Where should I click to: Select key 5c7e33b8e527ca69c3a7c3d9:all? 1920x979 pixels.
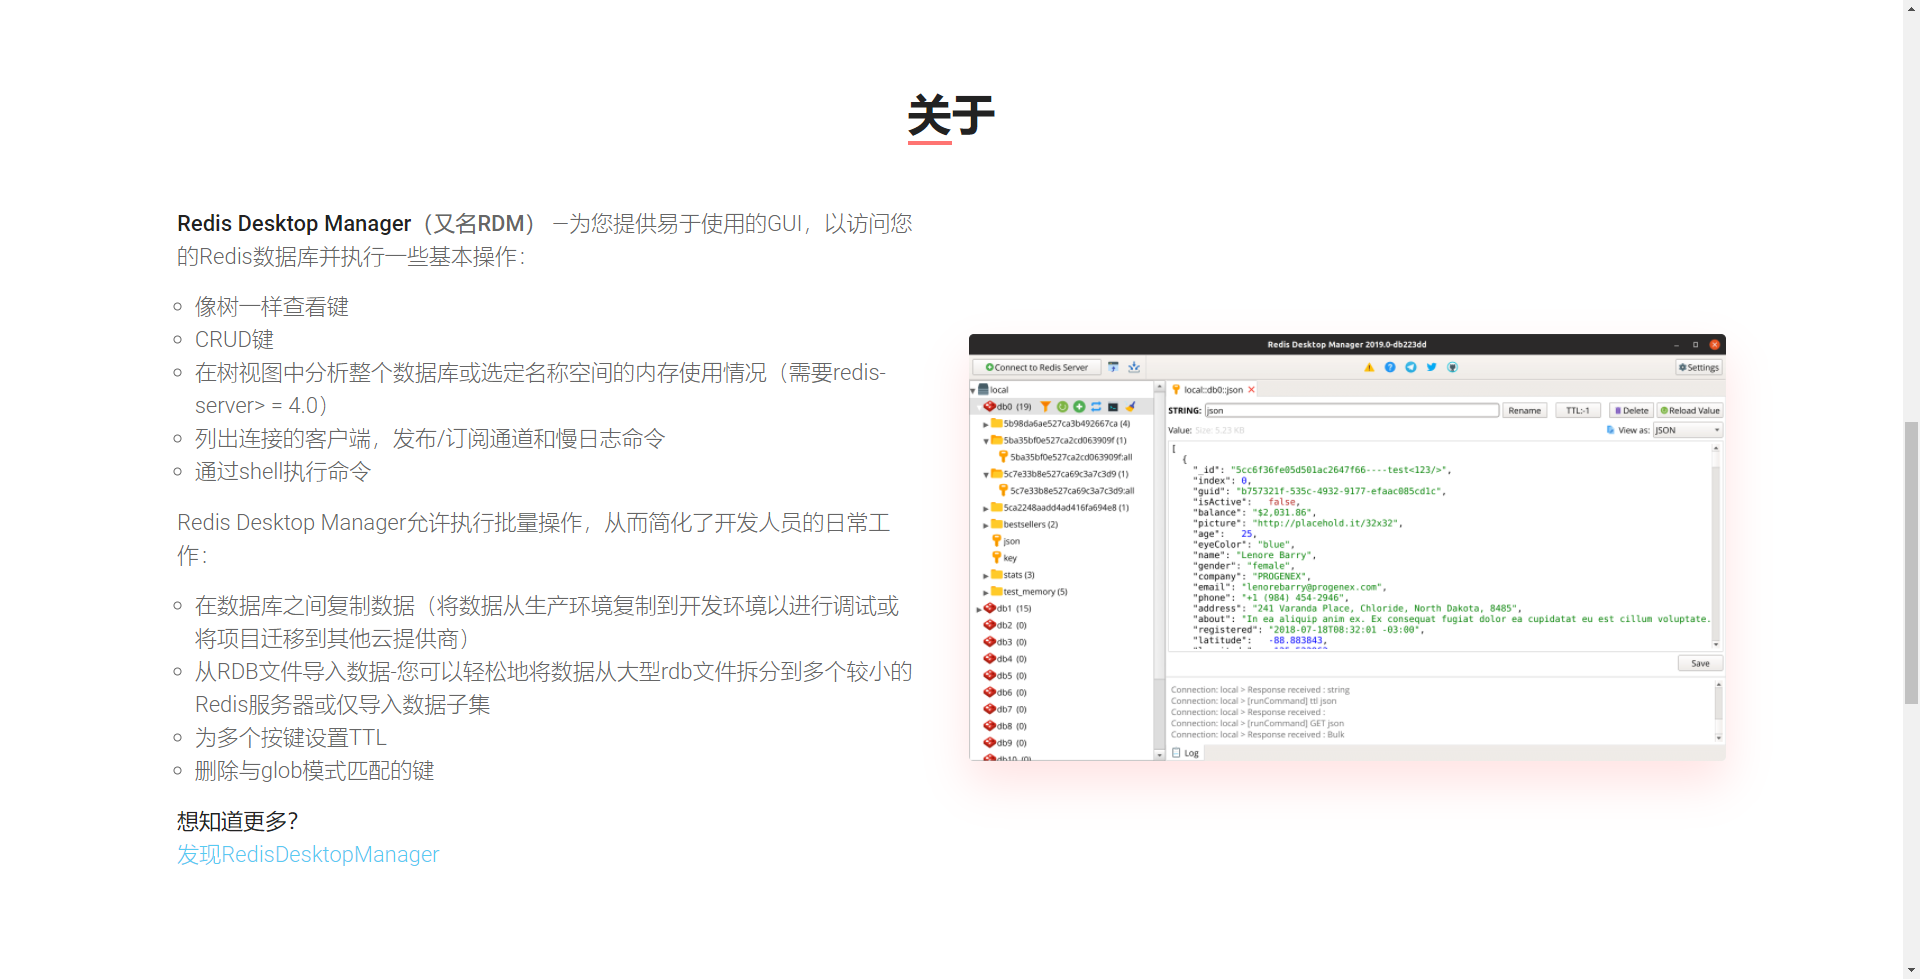click(1067, 491)
